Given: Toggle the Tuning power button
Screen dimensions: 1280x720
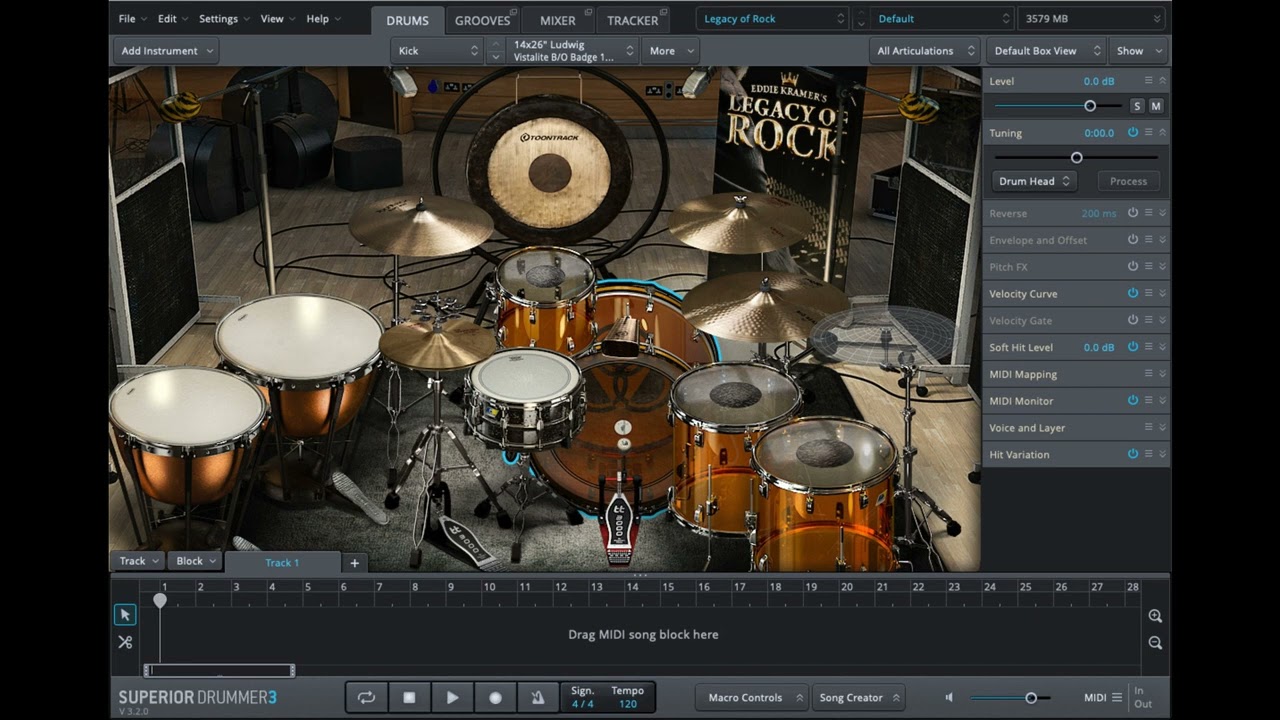Looking at the screenshot, I should (1133, 132).
